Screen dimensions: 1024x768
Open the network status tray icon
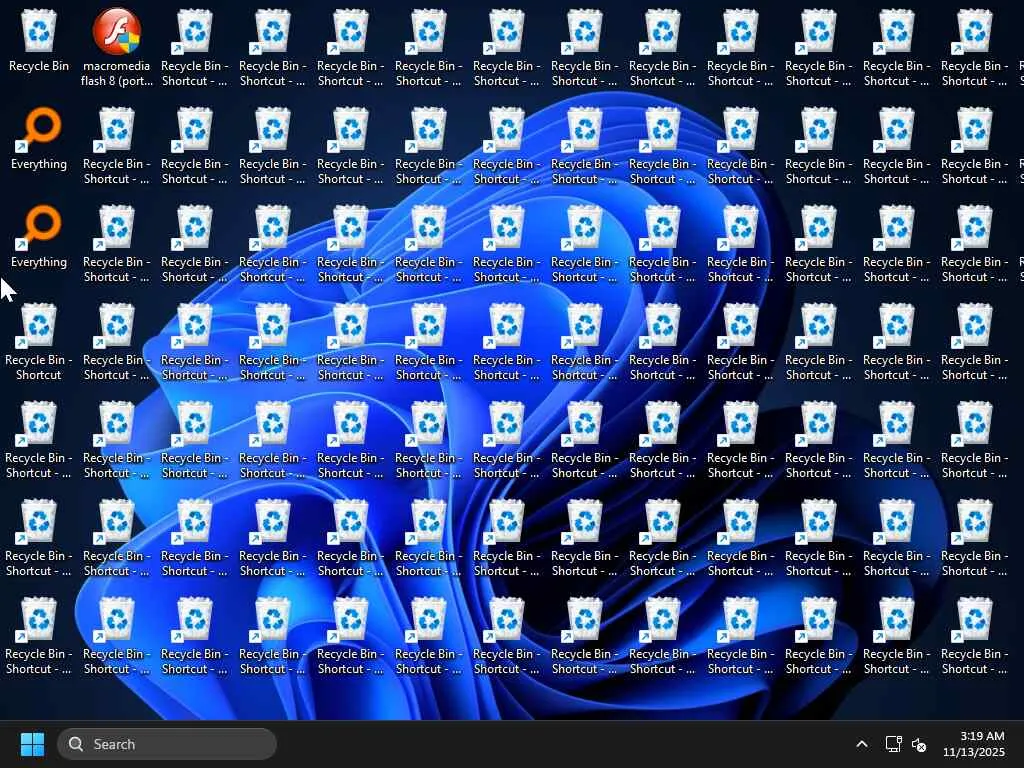(893, 744)
